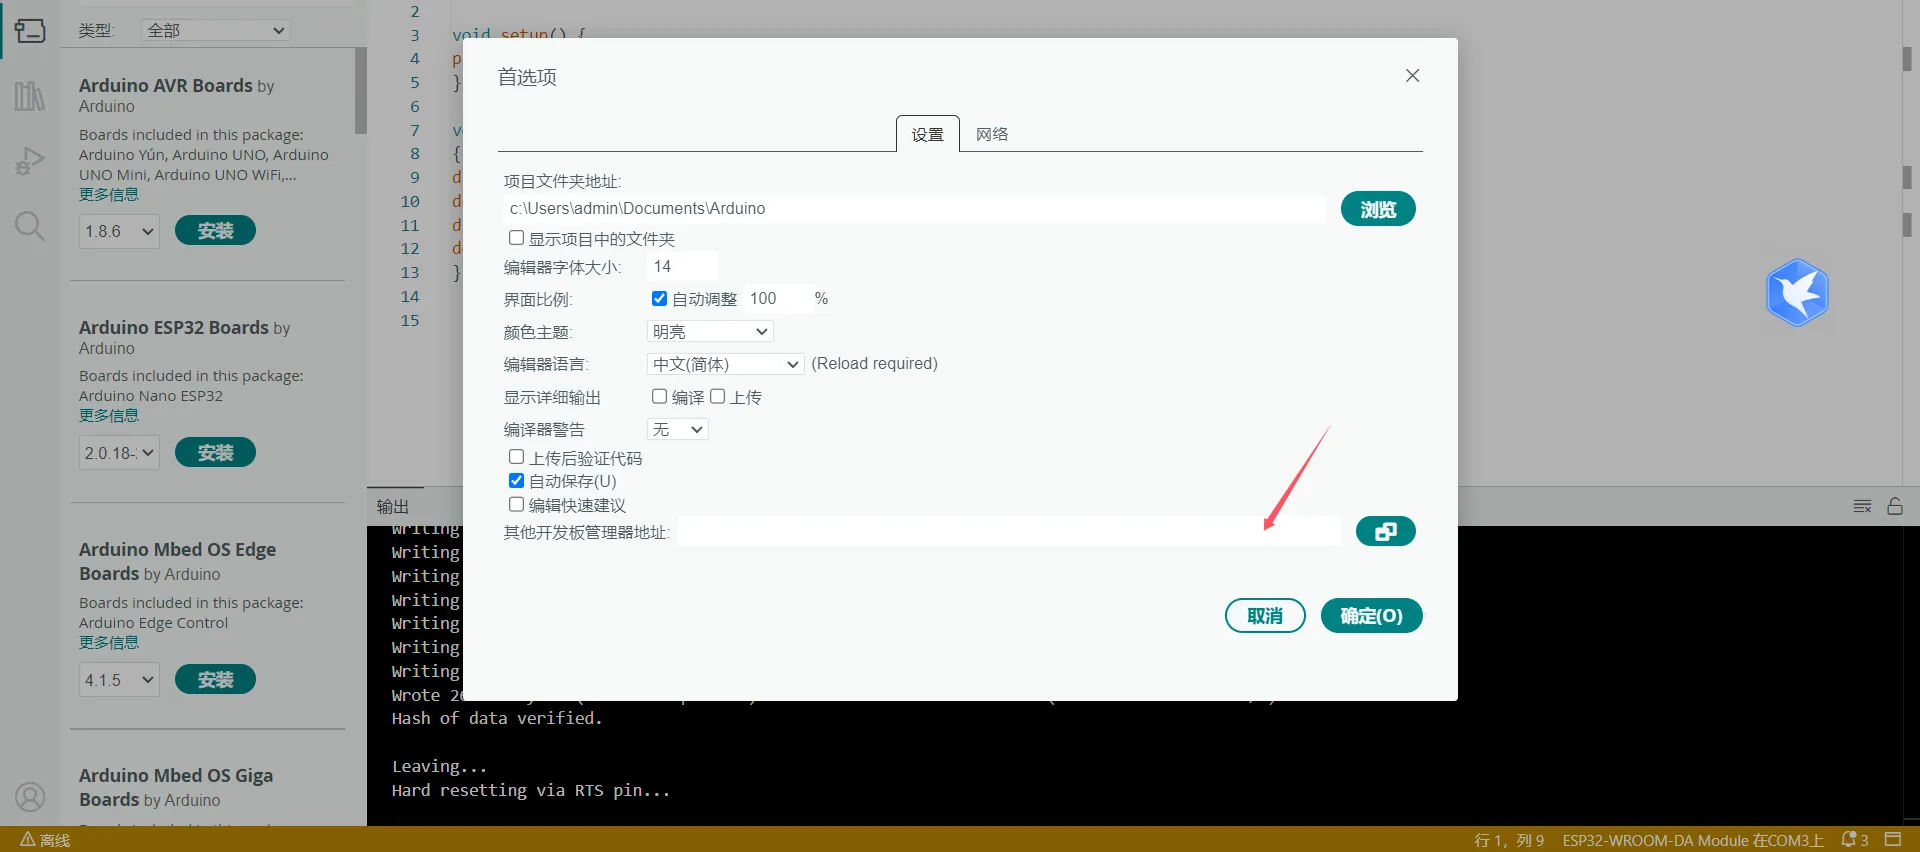Click the blue bird floating icon

[1797, 293]
